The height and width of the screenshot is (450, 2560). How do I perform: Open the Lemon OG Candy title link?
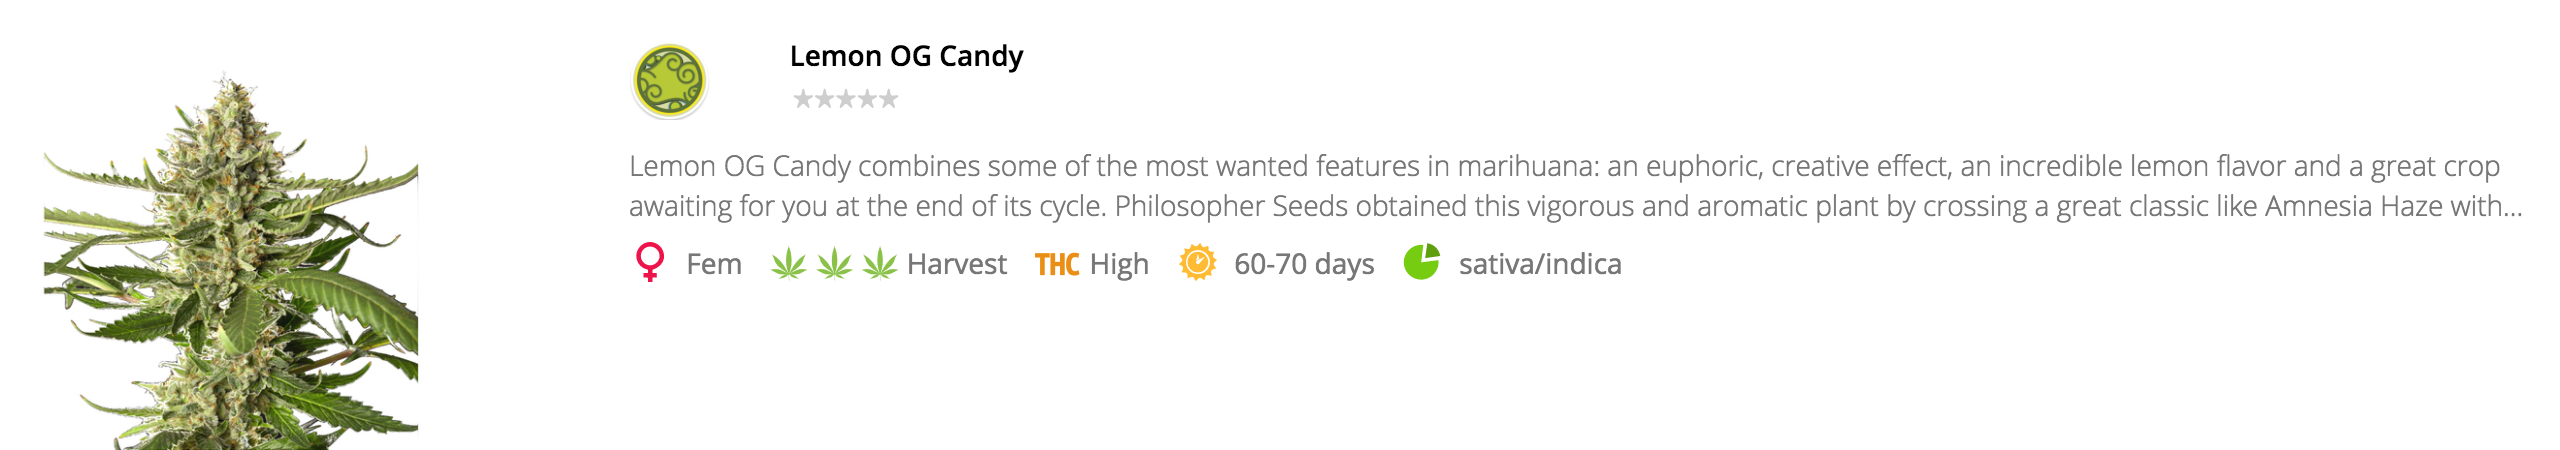906,56
